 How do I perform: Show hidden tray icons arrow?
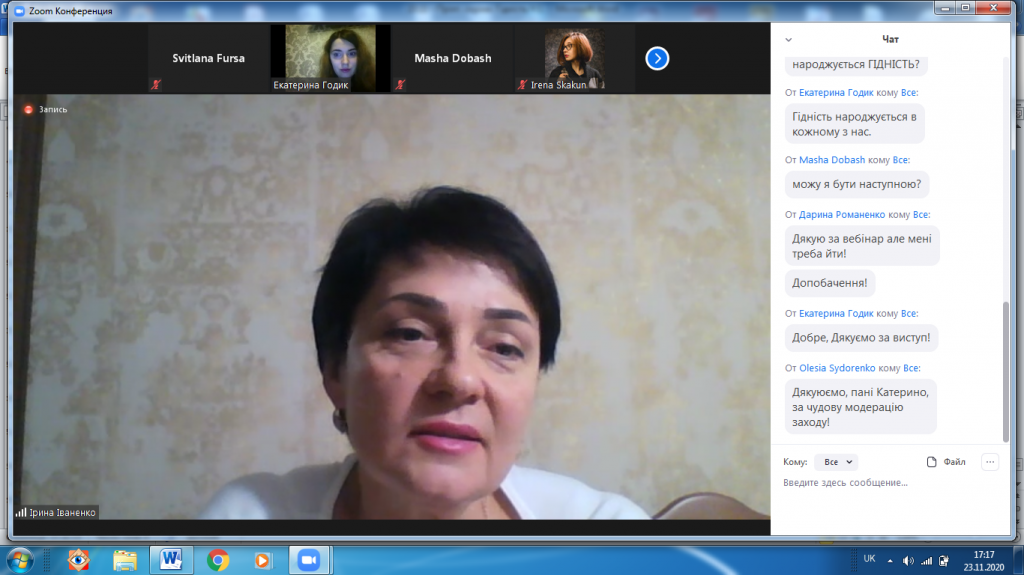[x=890, y=561]
